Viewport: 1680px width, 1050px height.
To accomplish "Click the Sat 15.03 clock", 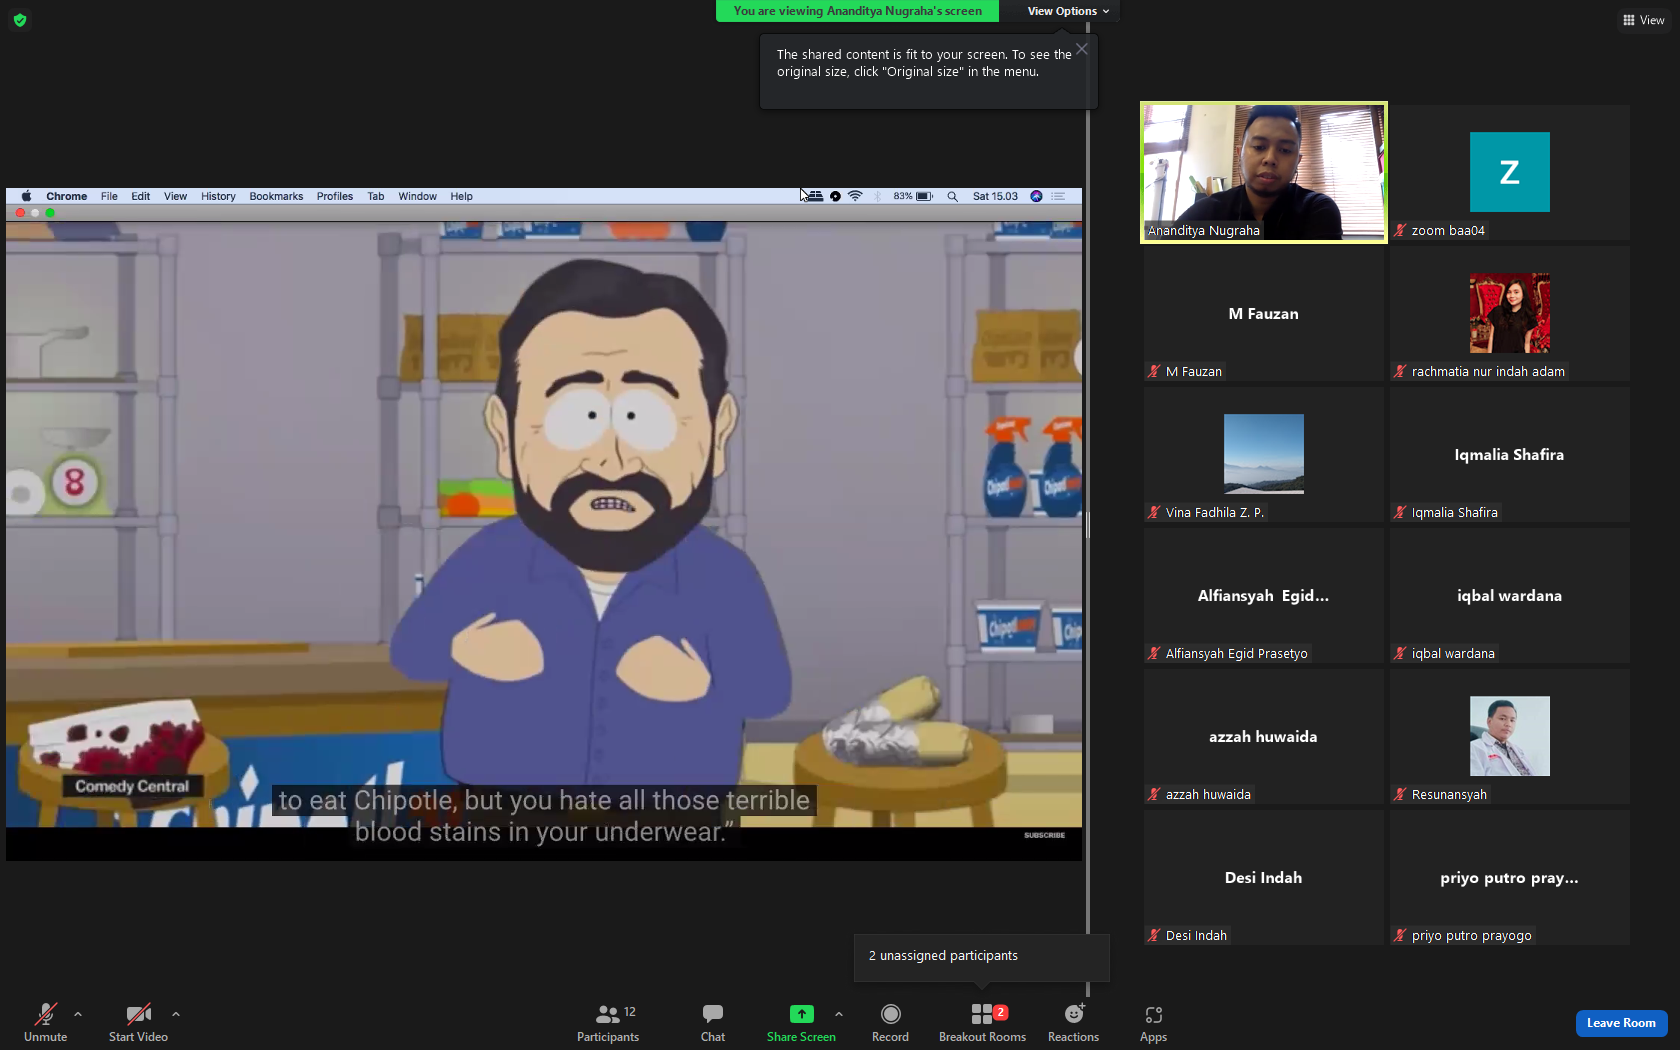I will pyautogui.click(x=995, y=196).
